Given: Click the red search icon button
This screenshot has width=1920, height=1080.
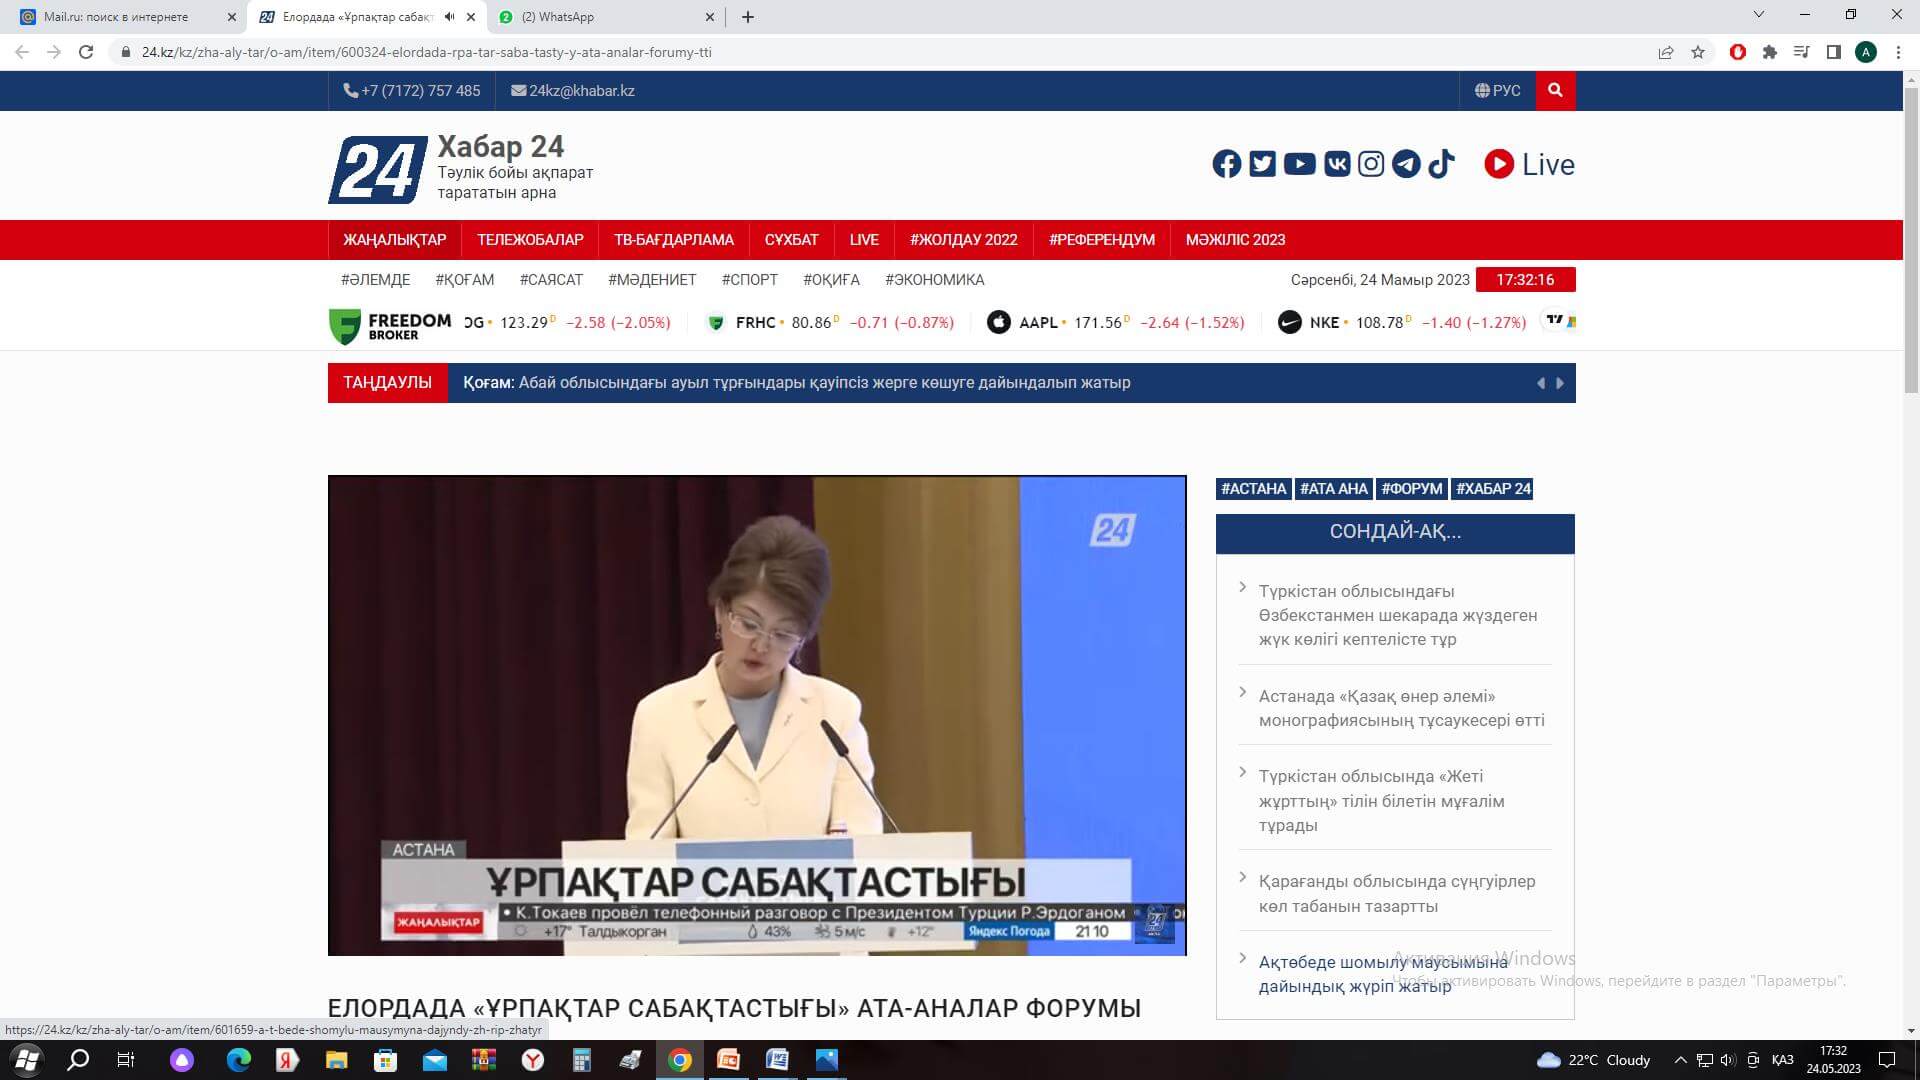Looking at the screenshot, I should coord(1555,90).
